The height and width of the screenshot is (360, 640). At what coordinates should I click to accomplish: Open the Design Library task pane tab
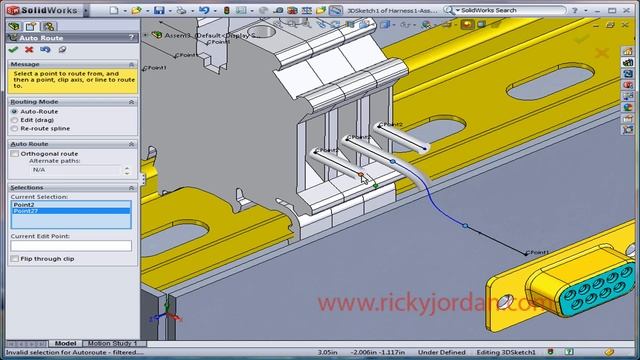point(628,62)
